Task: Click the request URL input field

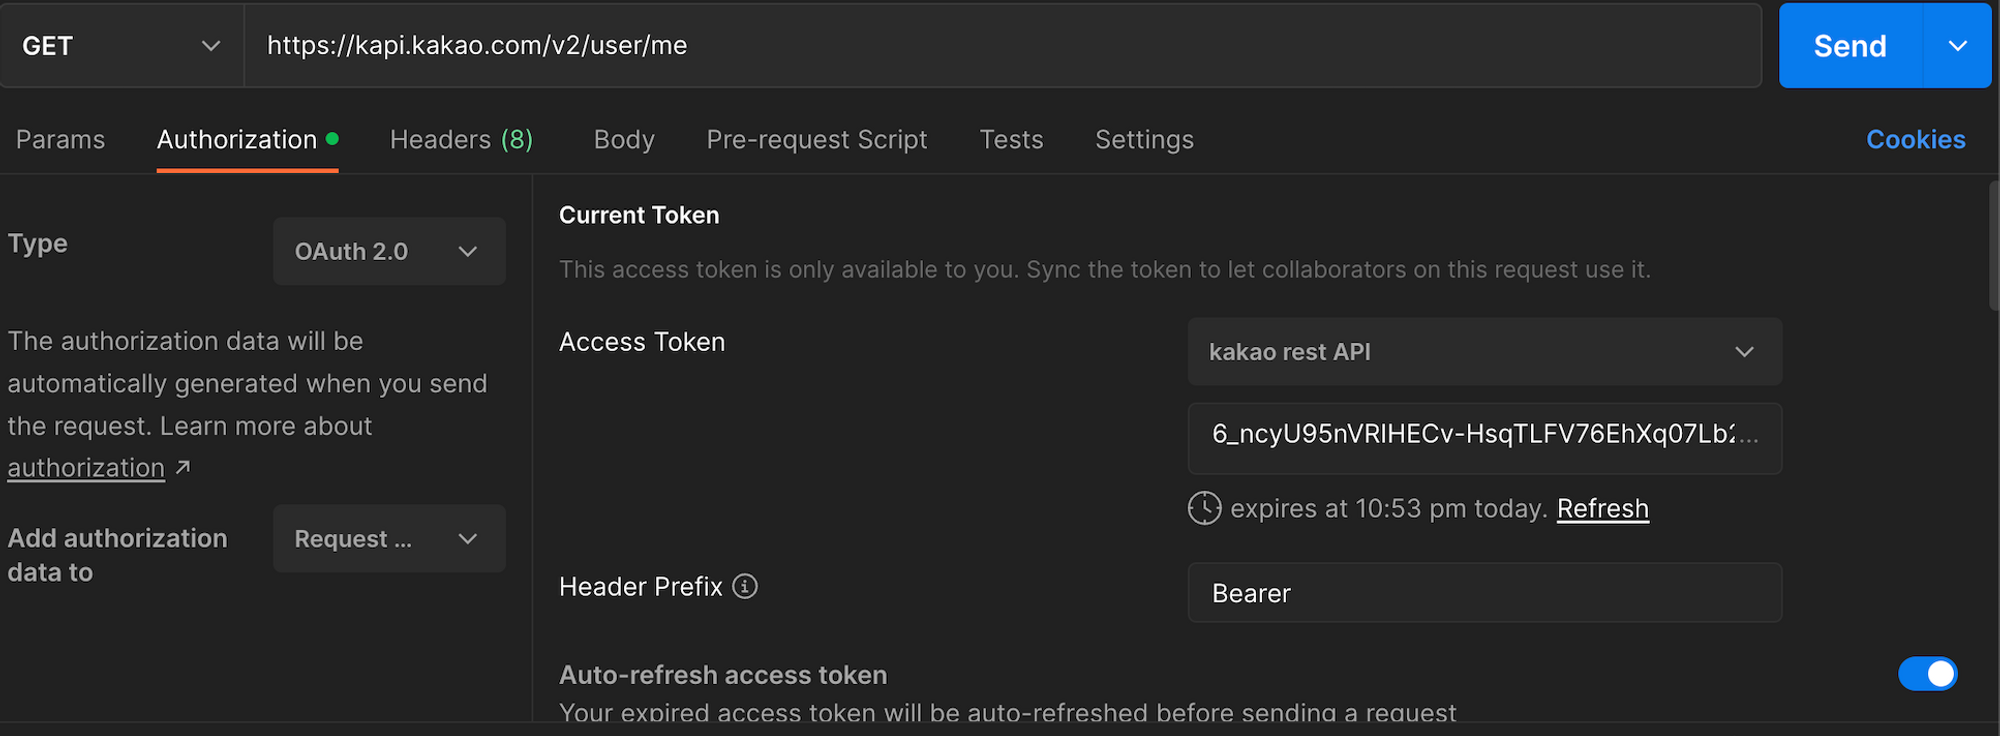Action: pyautogui.click(x=1000, y=46)
